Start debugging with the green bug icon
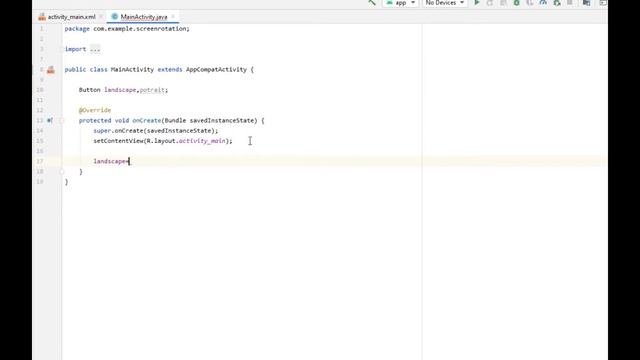Viewport: 640px width, 360px height. click(x=516, y=2)
